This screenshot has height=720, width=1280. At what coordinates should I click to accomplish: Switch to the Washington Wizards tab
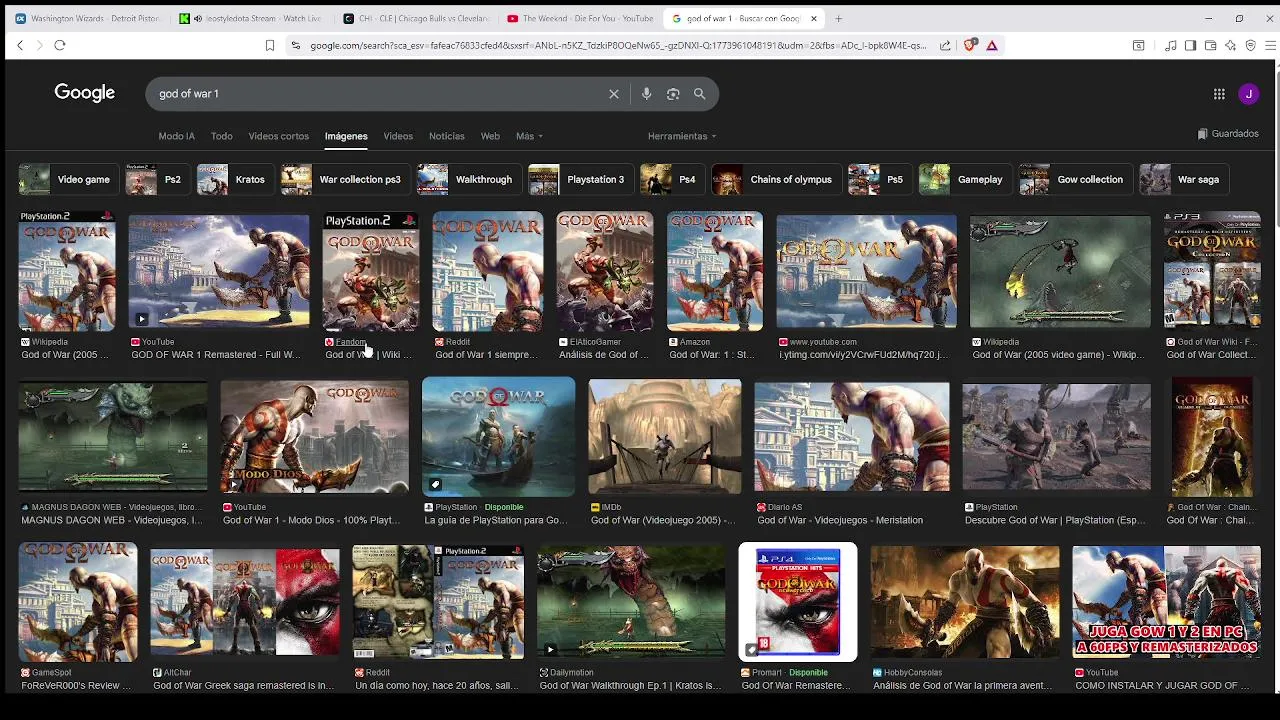[88, 18]
